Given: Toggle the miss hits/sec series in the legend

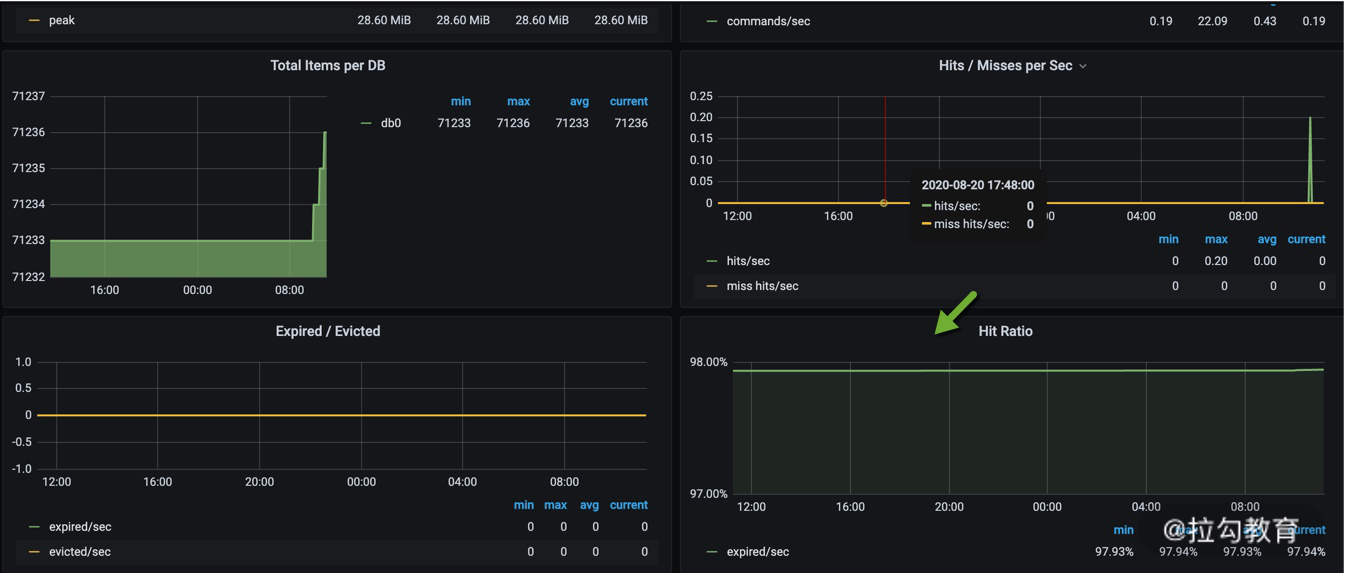Looking at the screenshot, I should point(762,286).
